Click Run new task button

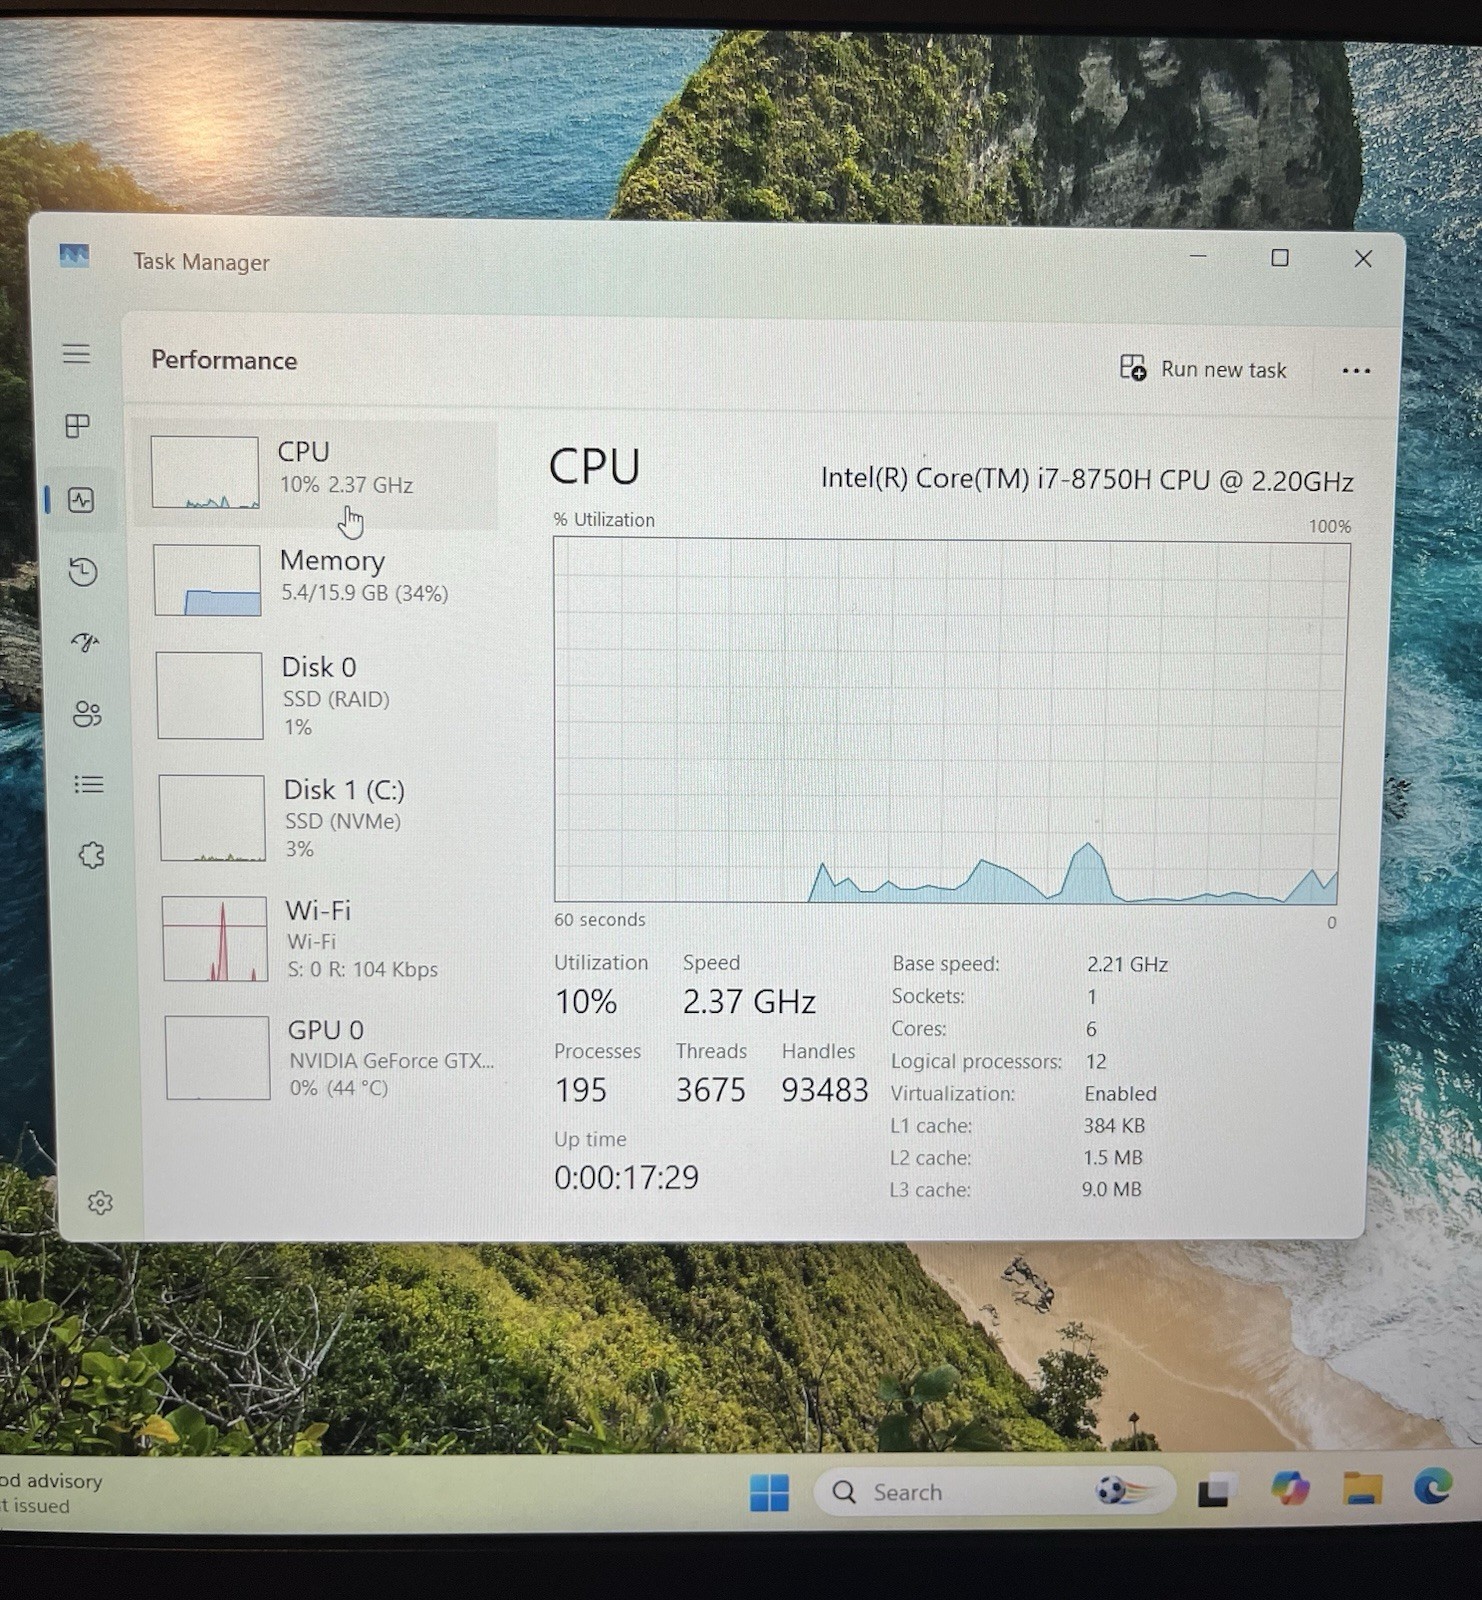click(x=1203, y=369)
